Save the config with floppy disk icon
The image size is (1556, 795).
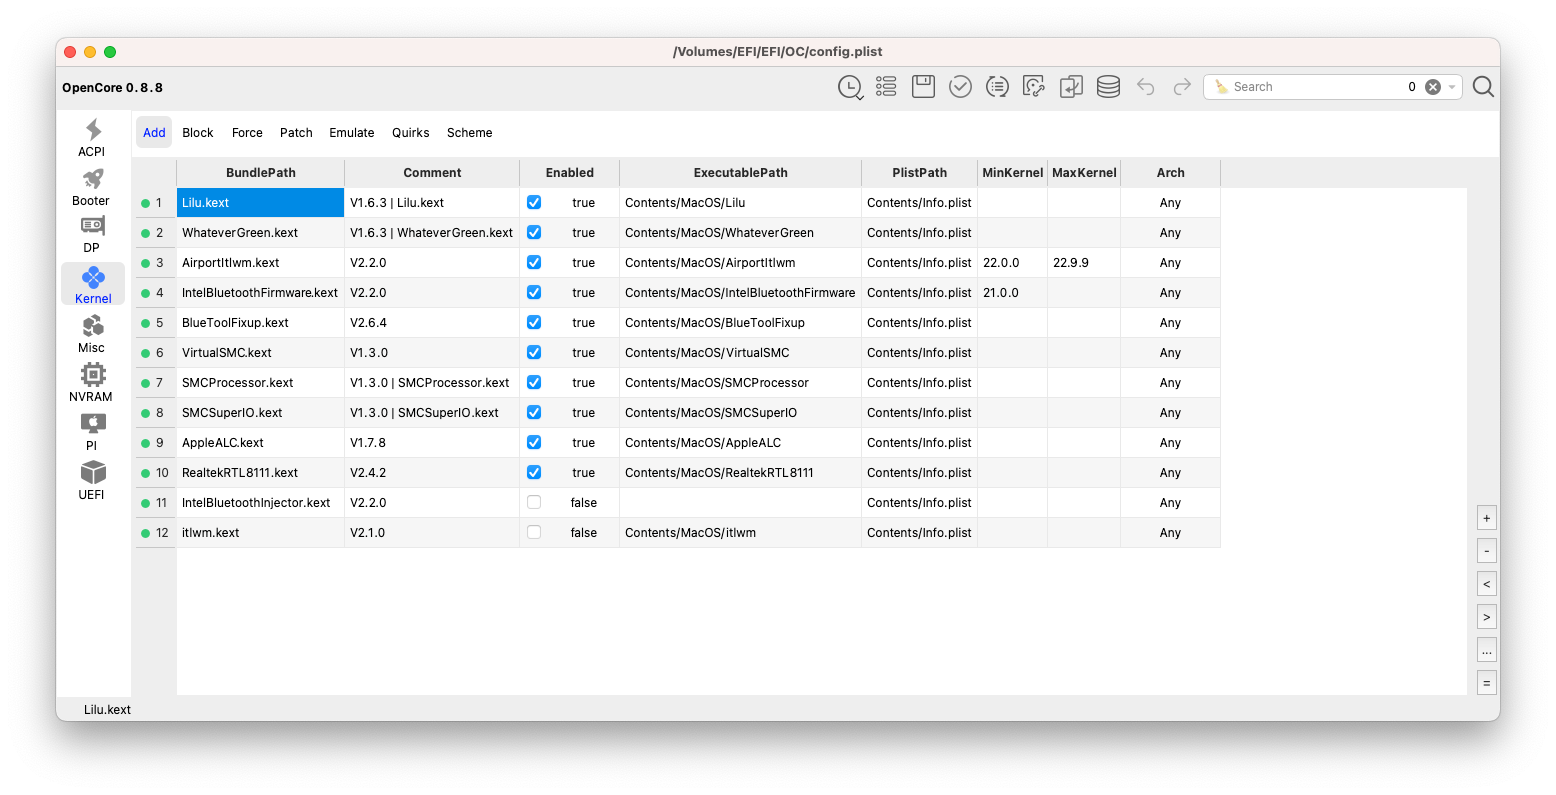coord(923,87)
